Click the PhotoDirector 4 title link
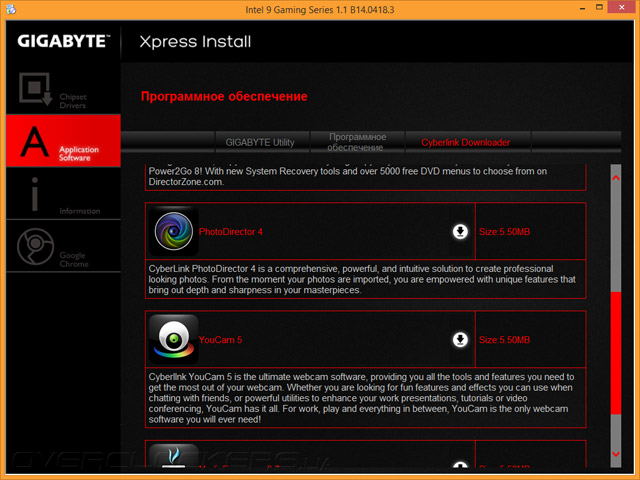Image resolution: width=640 pixels, height=480 pixels. point(231,232)
